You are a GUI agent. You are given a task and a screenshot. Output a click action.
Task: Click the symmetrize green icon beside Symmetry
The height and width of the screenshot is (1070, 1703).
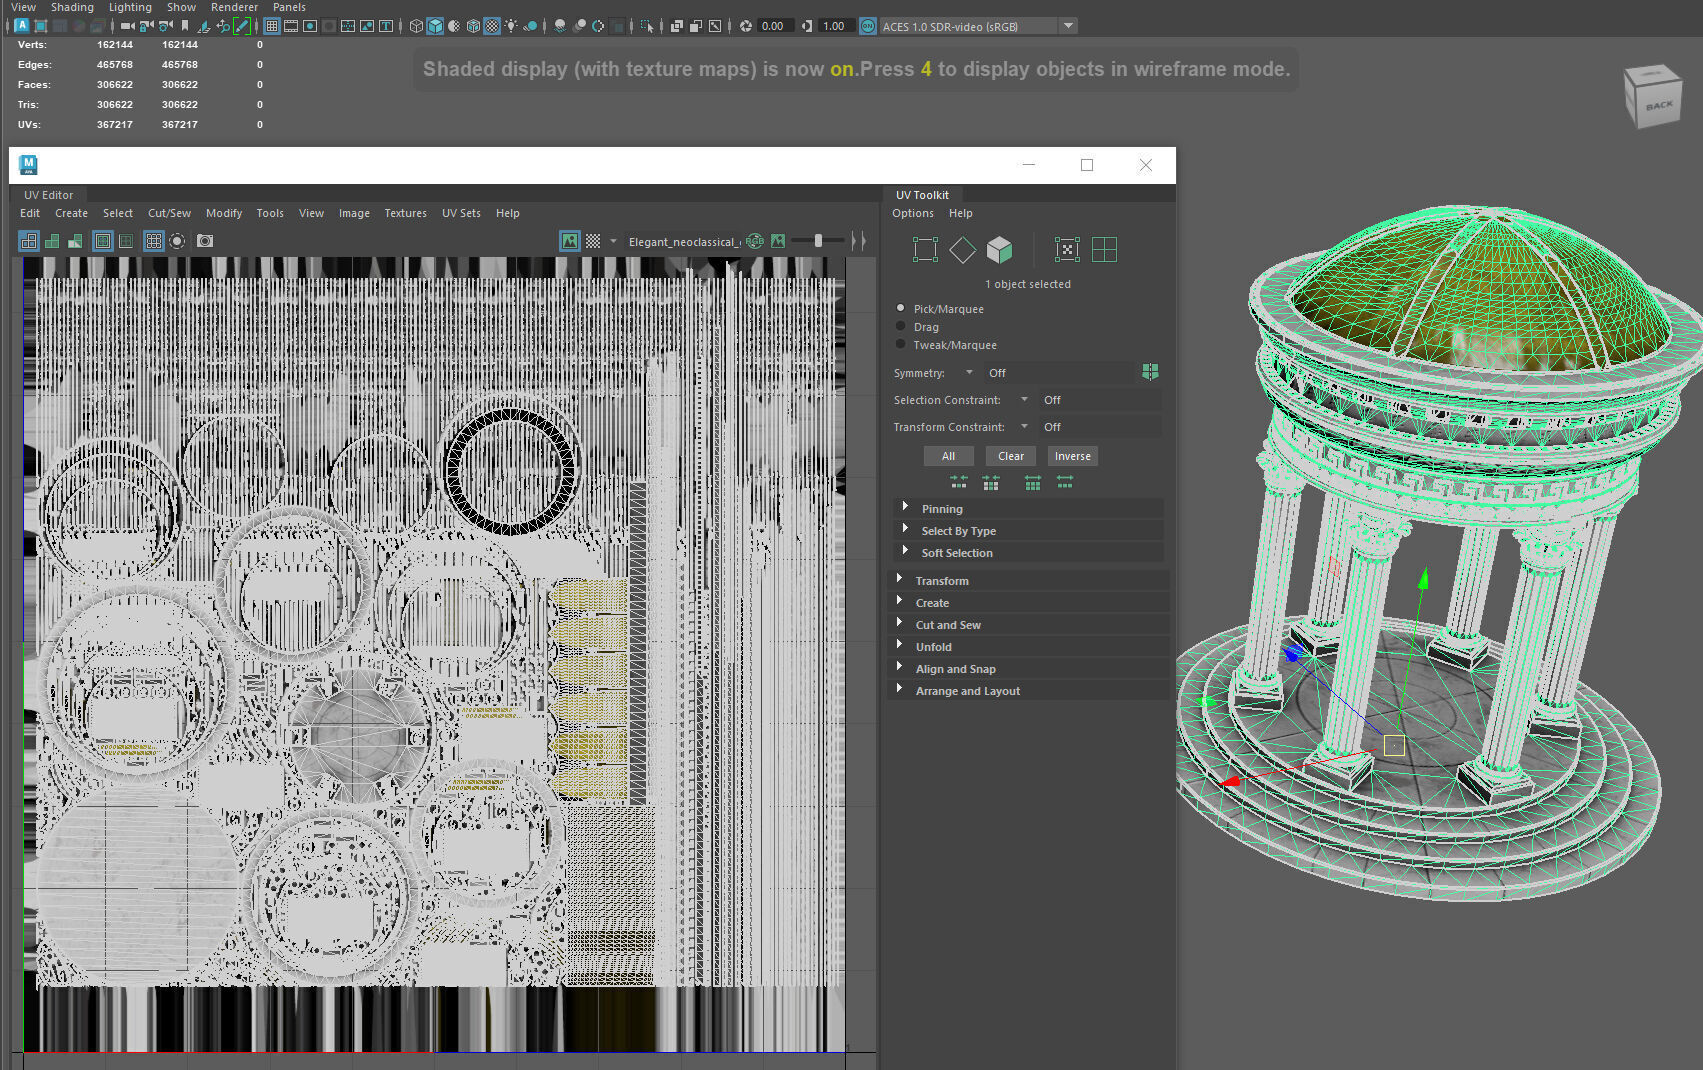pos(1150,372)
